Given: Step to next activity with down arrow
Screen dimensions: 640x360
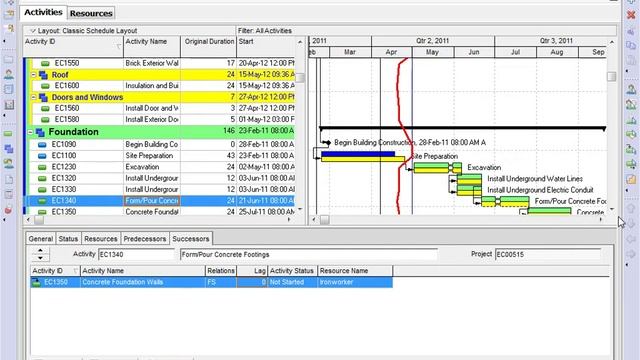Looking at the screenshot, I should [x=40, y=258].
